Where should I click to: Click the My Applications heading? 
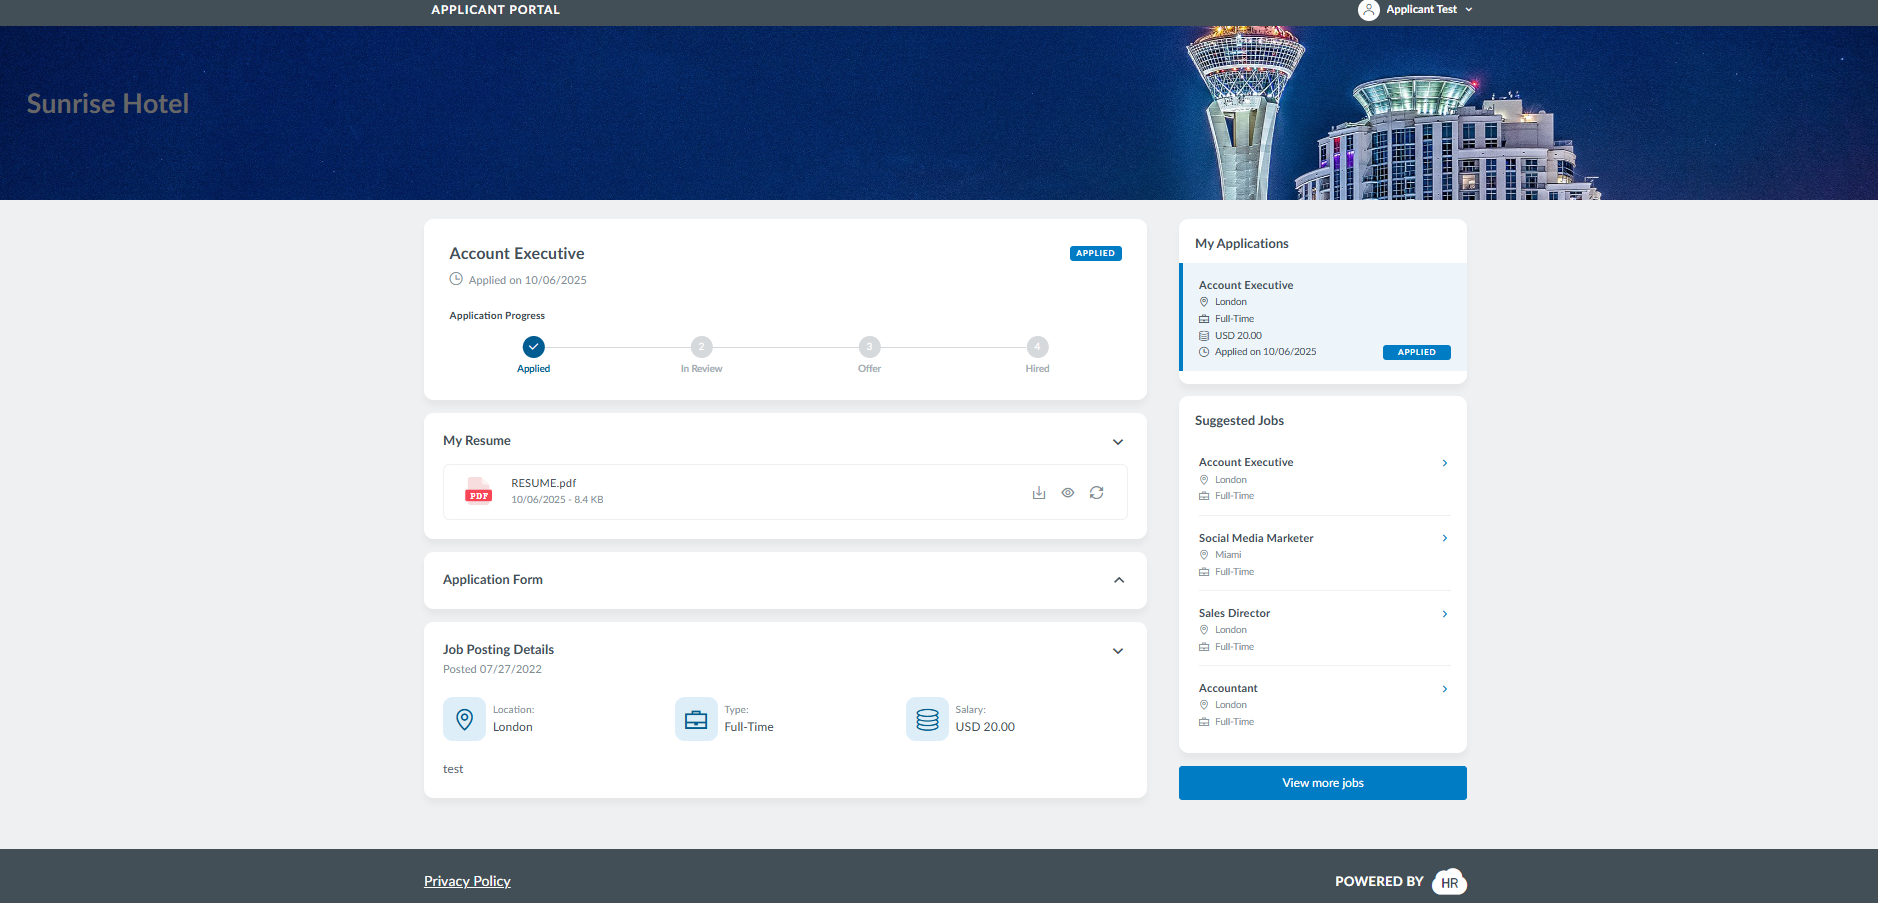pos(1242,244)
